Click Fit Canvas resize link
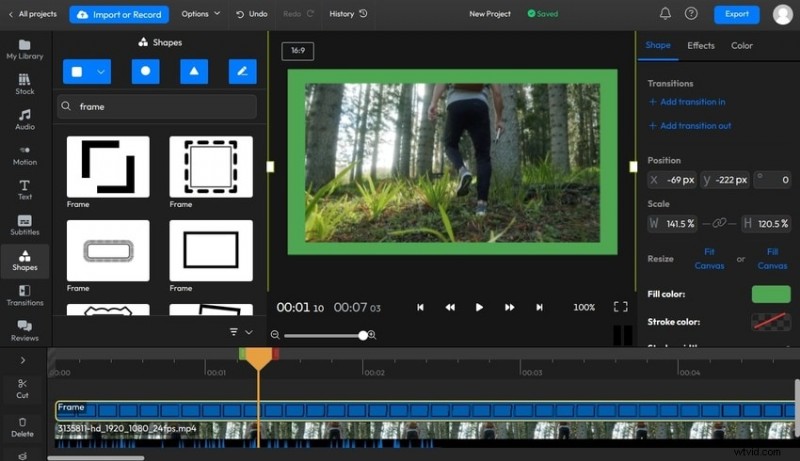Viewport: 800px width, 461px height. [x=709, y=259]
